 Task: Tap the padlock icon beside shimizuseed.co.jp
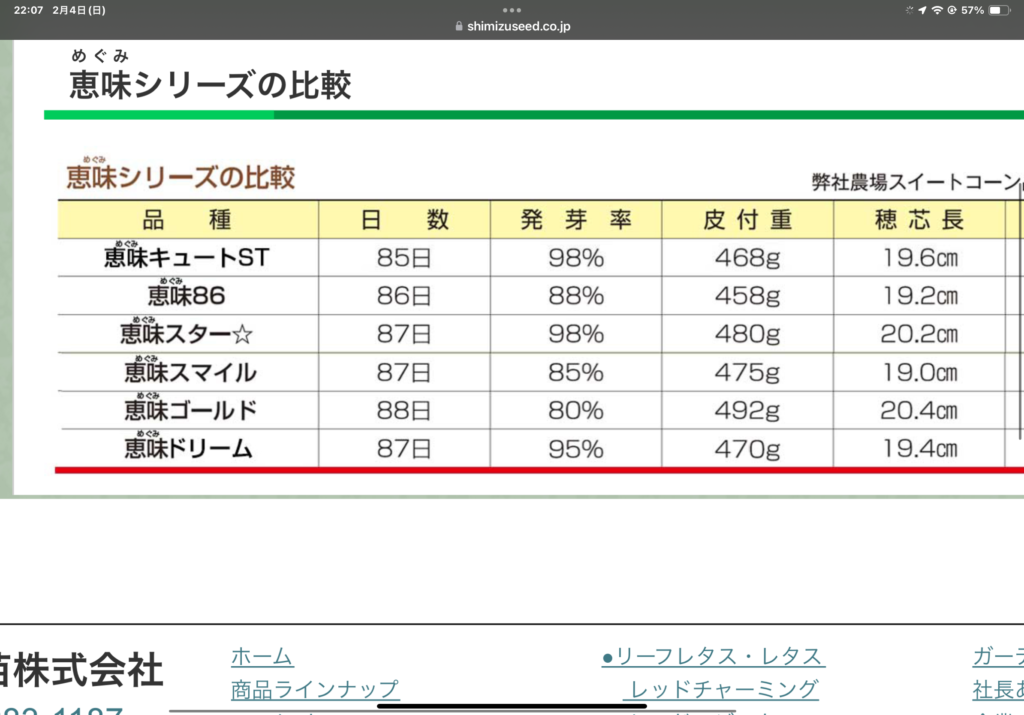coord(459,27)
